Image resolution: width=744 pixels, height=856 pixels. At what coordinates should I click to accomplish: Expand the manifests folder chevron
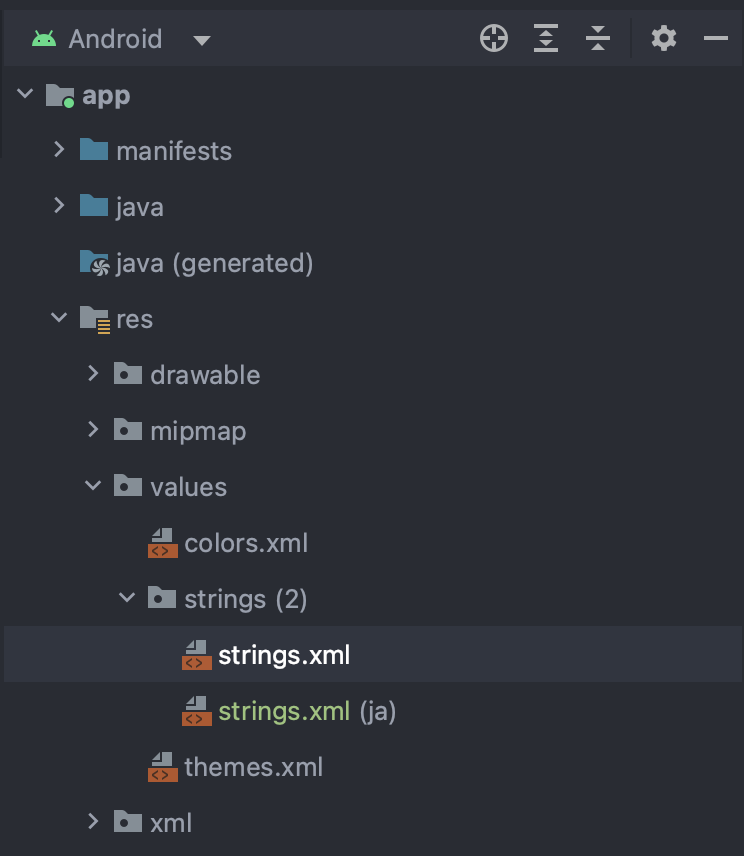coord(59,149)
